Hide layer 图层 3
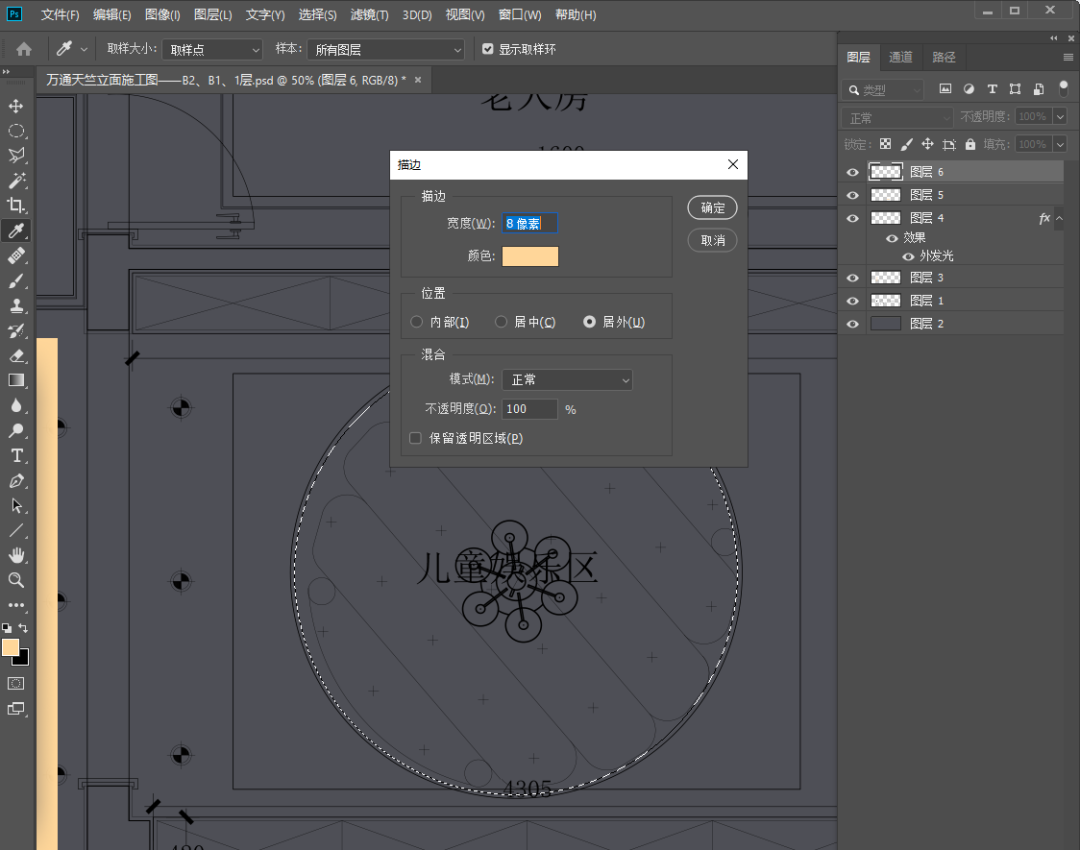This screenshot has height=850, width=1080. pos(853,278)
